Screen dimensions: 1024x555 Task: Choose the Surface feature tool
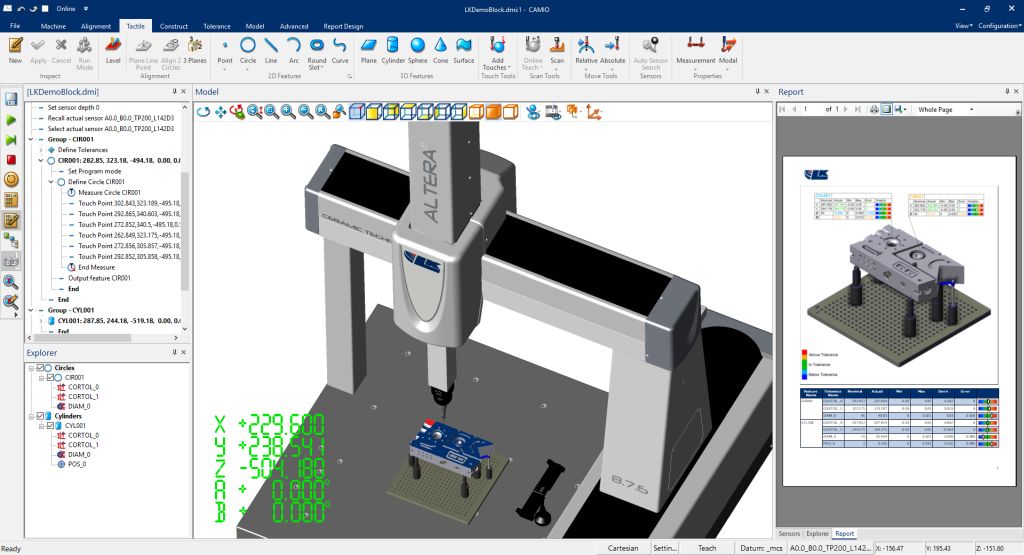tap(464, 51)
